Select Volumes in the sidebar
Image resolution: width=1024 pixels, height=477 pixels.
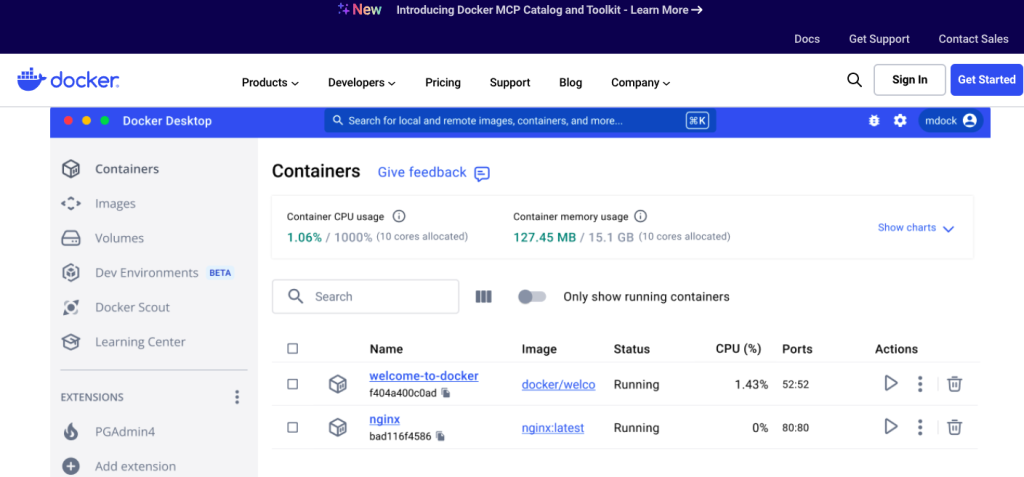tap(120, 238)
